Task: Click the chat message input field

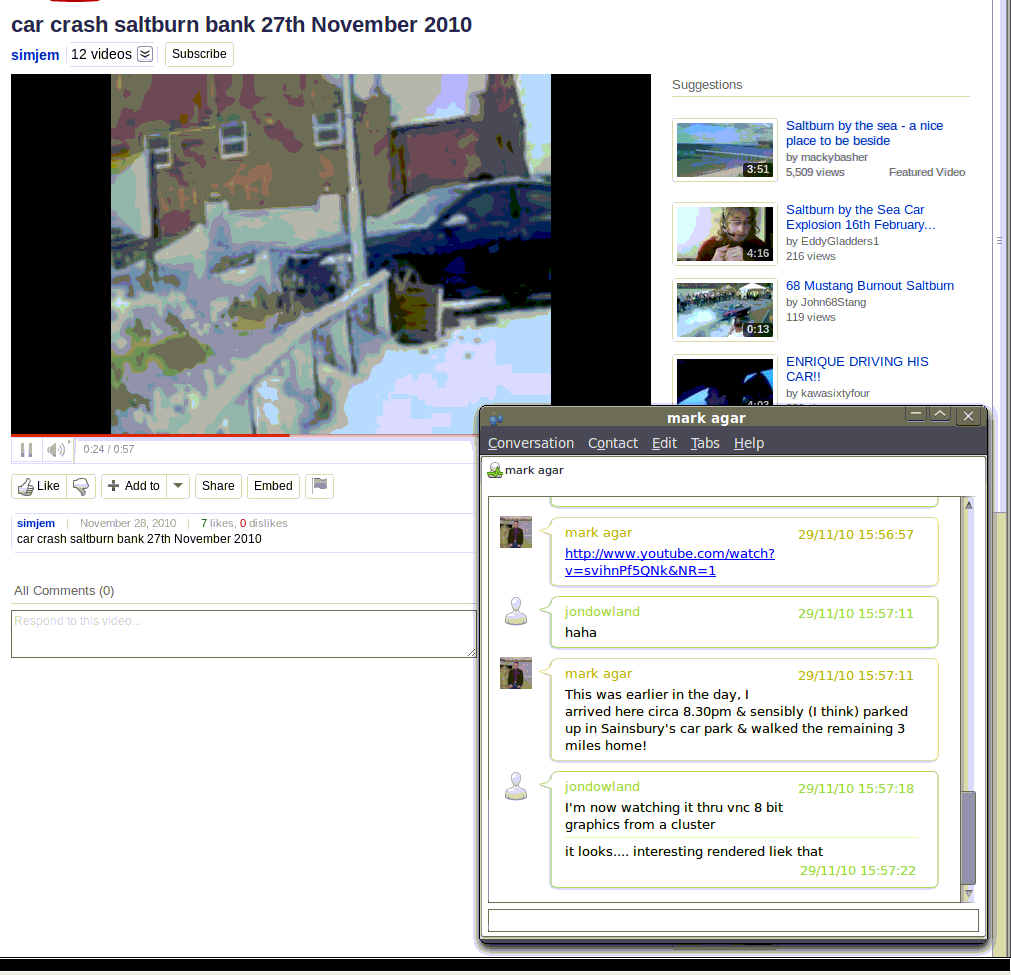Action: [732, 920]
